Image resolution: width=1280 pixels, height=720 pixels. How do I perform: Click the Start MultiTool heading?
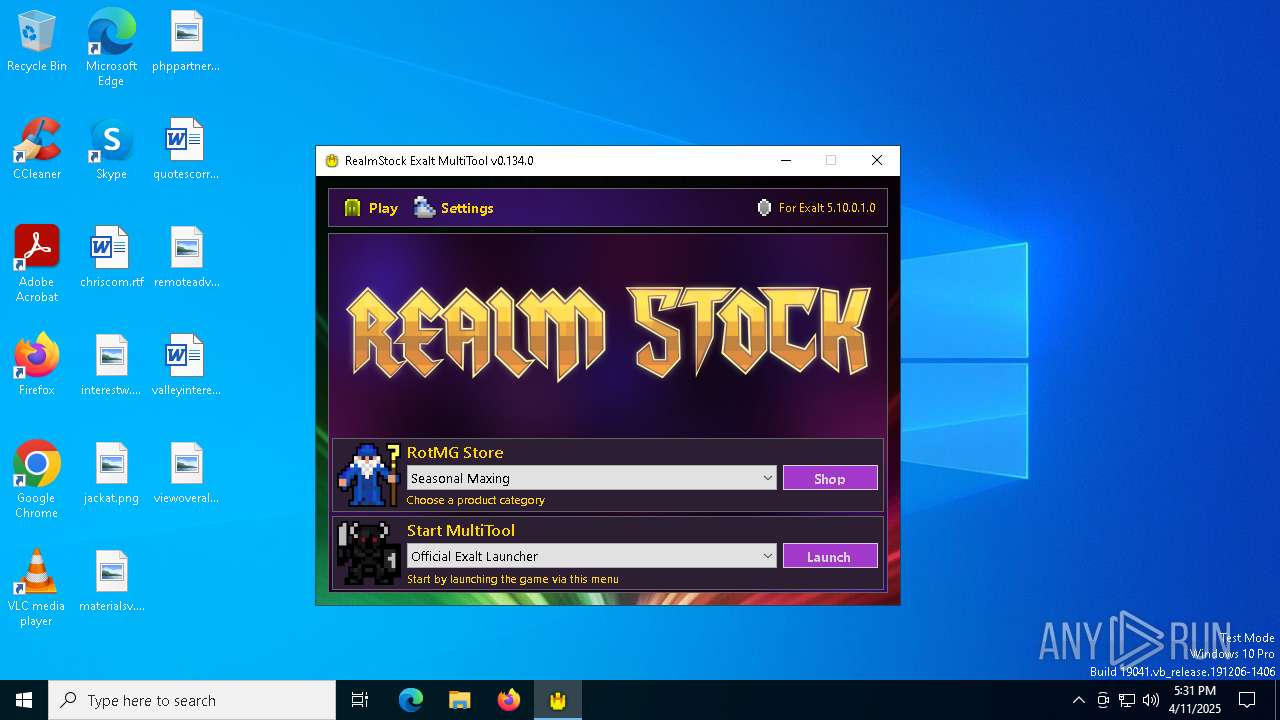[x=461, y=530]
